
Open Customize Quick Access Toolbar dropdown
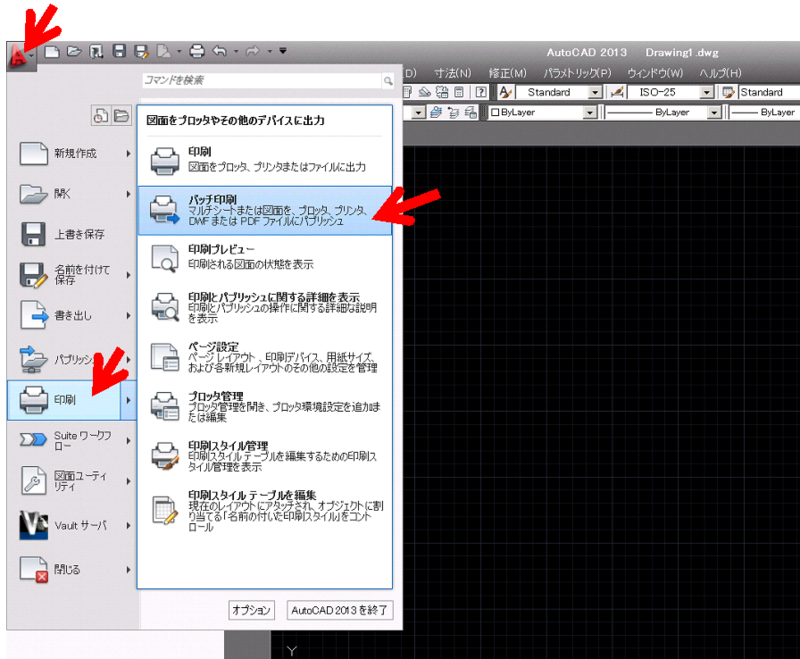click(x=283, y=50)
